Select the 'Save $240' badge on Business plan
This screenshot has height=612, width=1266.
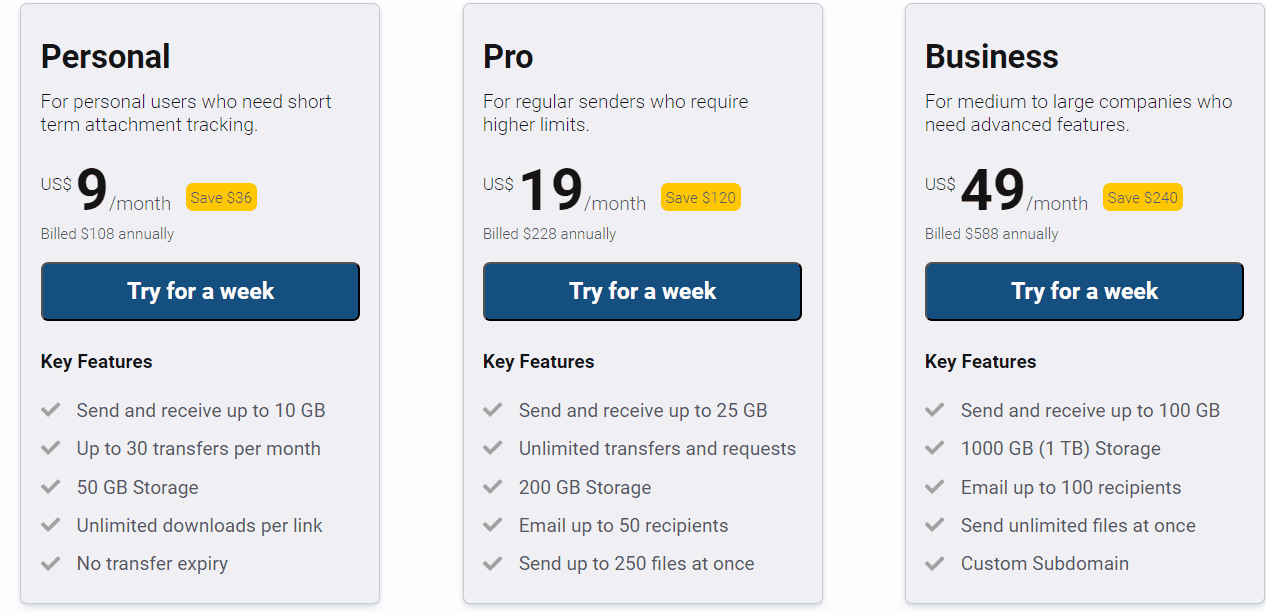tap(1143, 197)
